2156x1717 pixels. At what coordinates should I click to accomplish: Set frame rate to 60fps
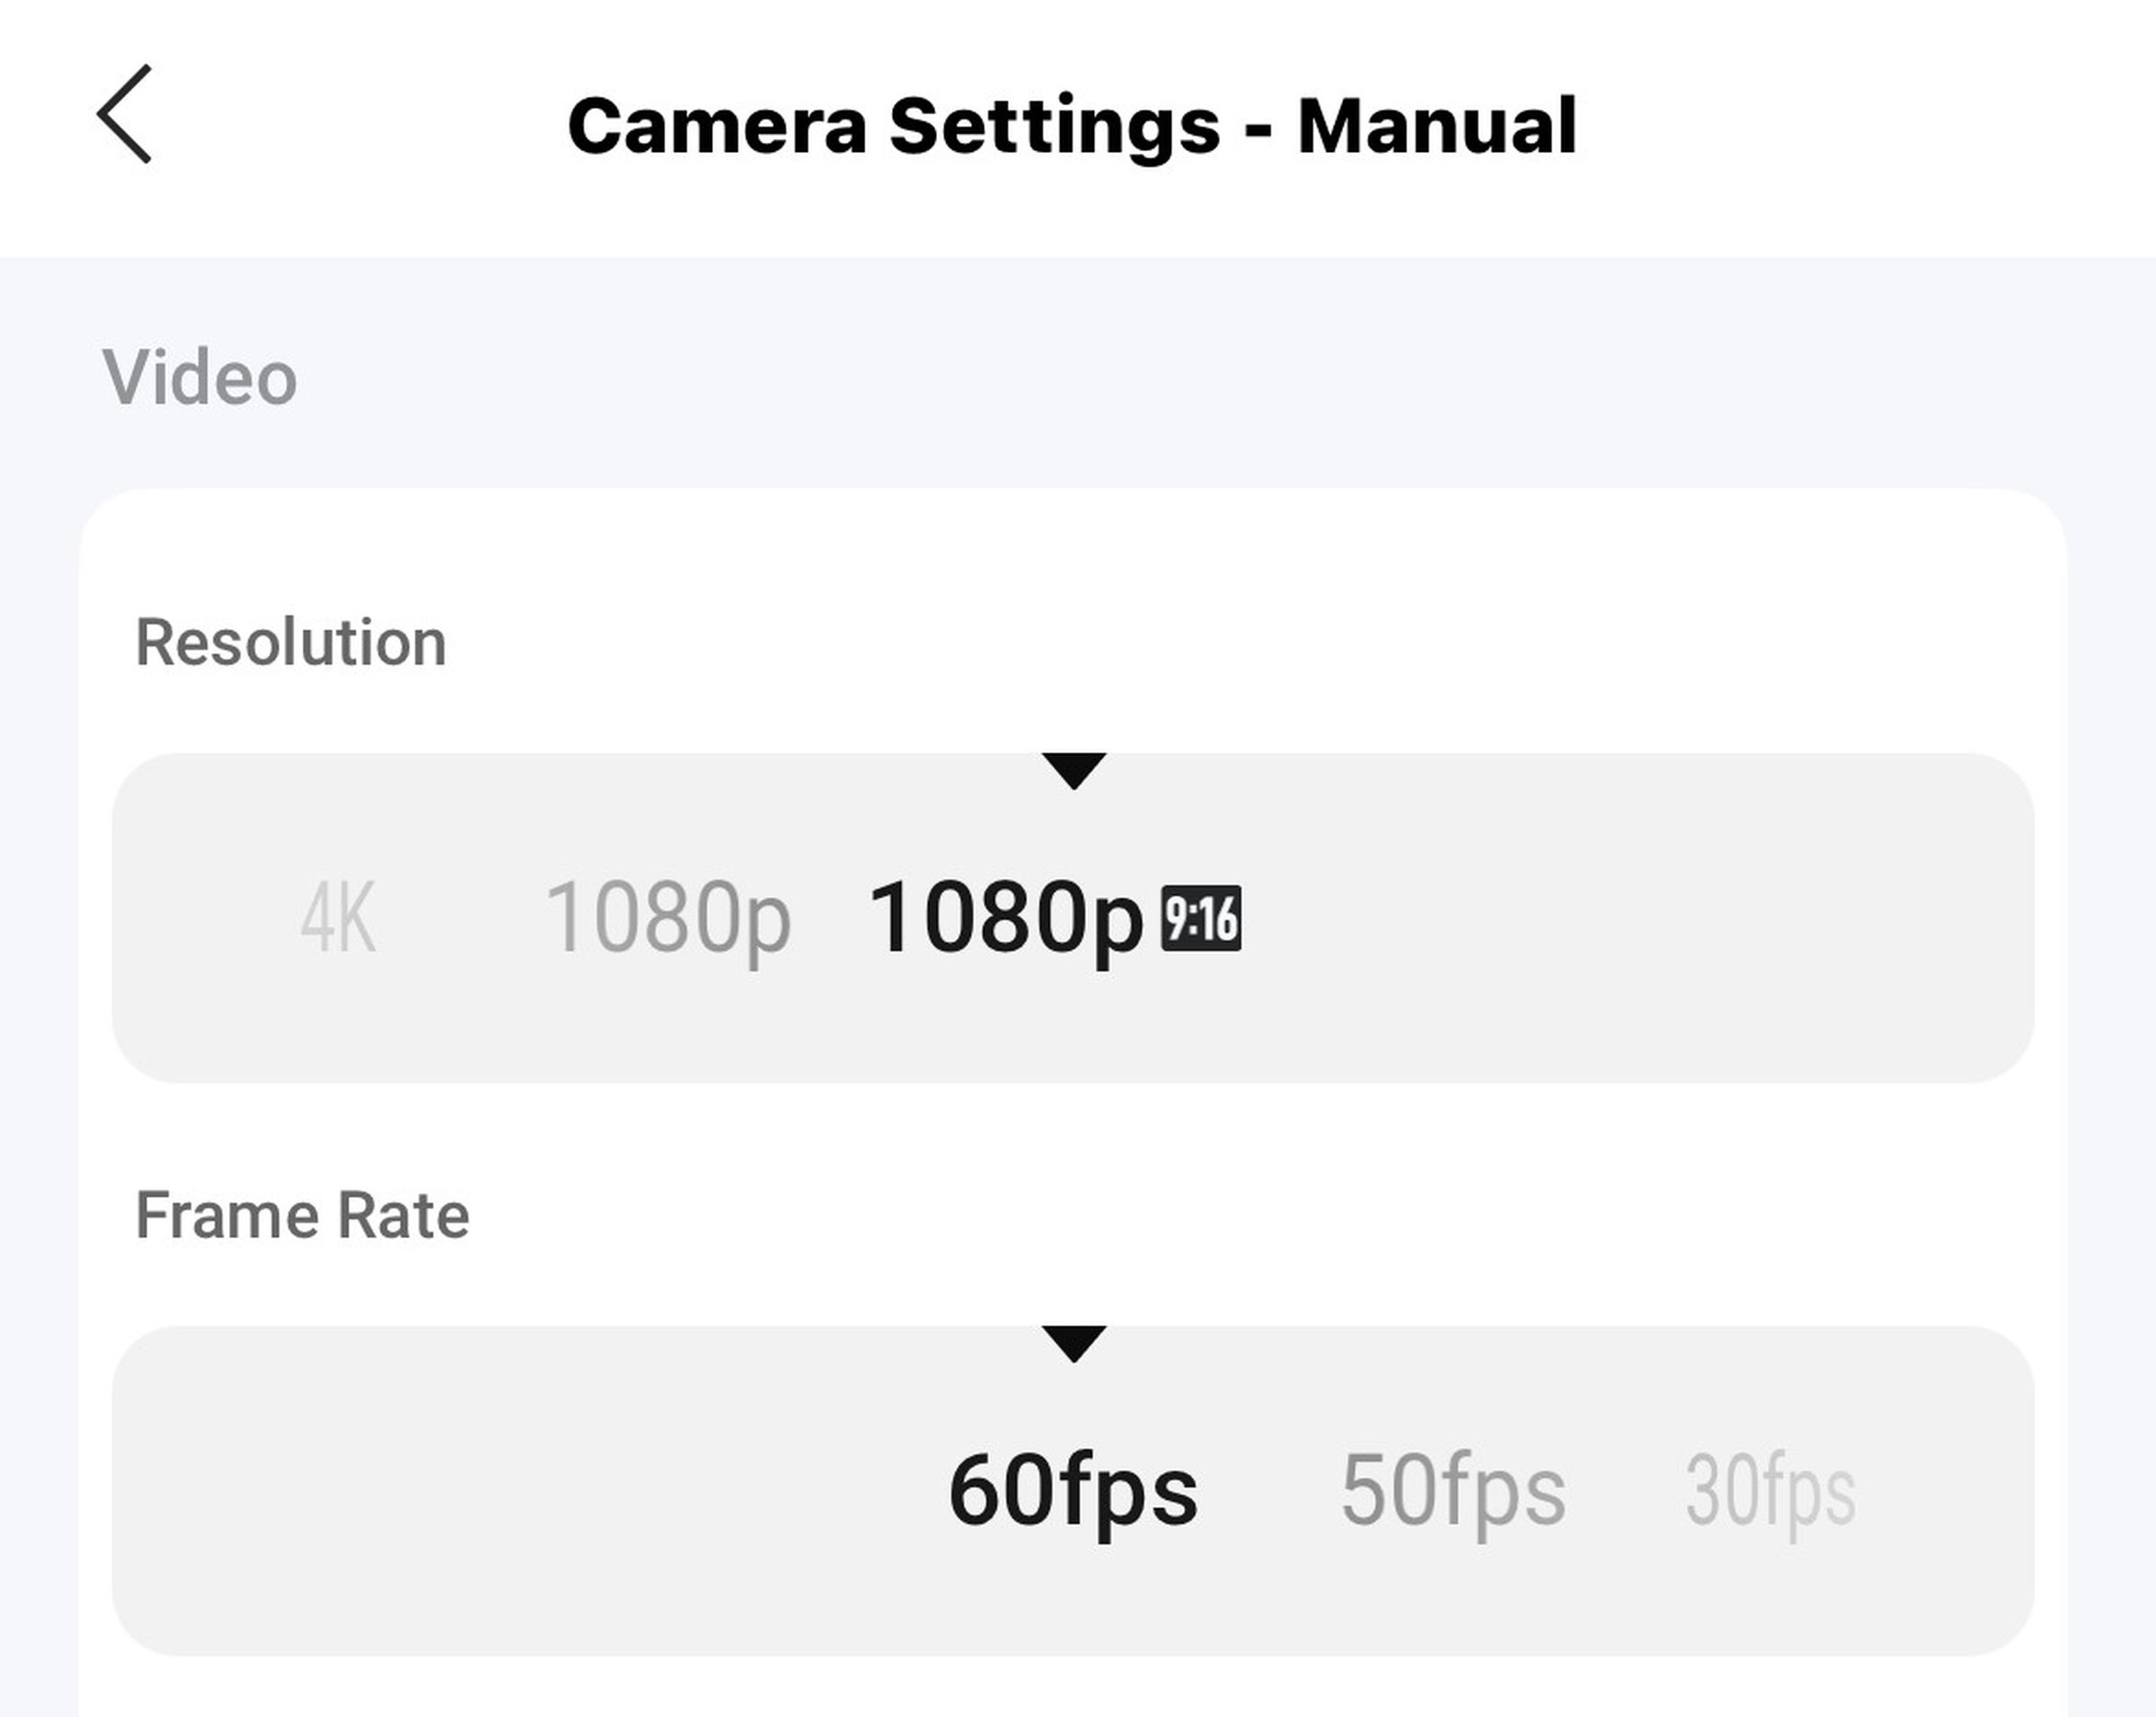(x=1073, y=1491)
